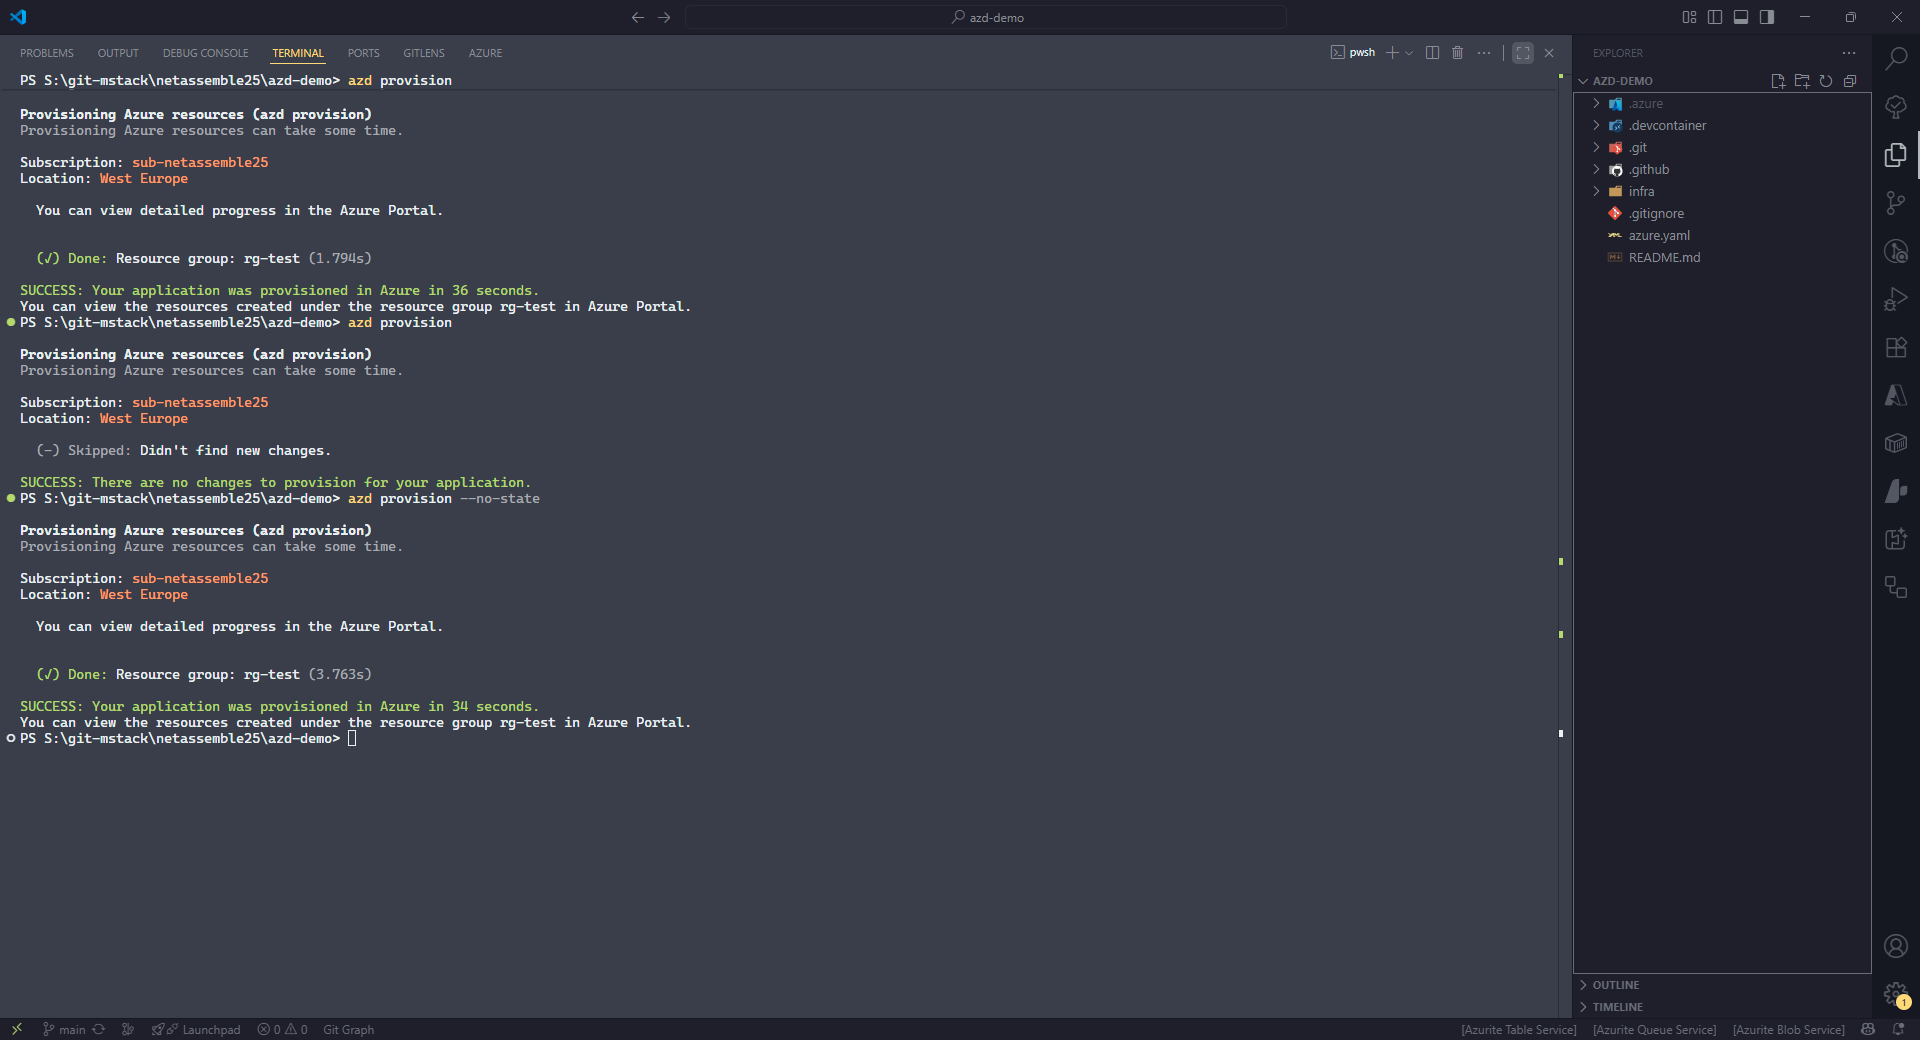Collapse all folders in Explorer

point(1850,81)
